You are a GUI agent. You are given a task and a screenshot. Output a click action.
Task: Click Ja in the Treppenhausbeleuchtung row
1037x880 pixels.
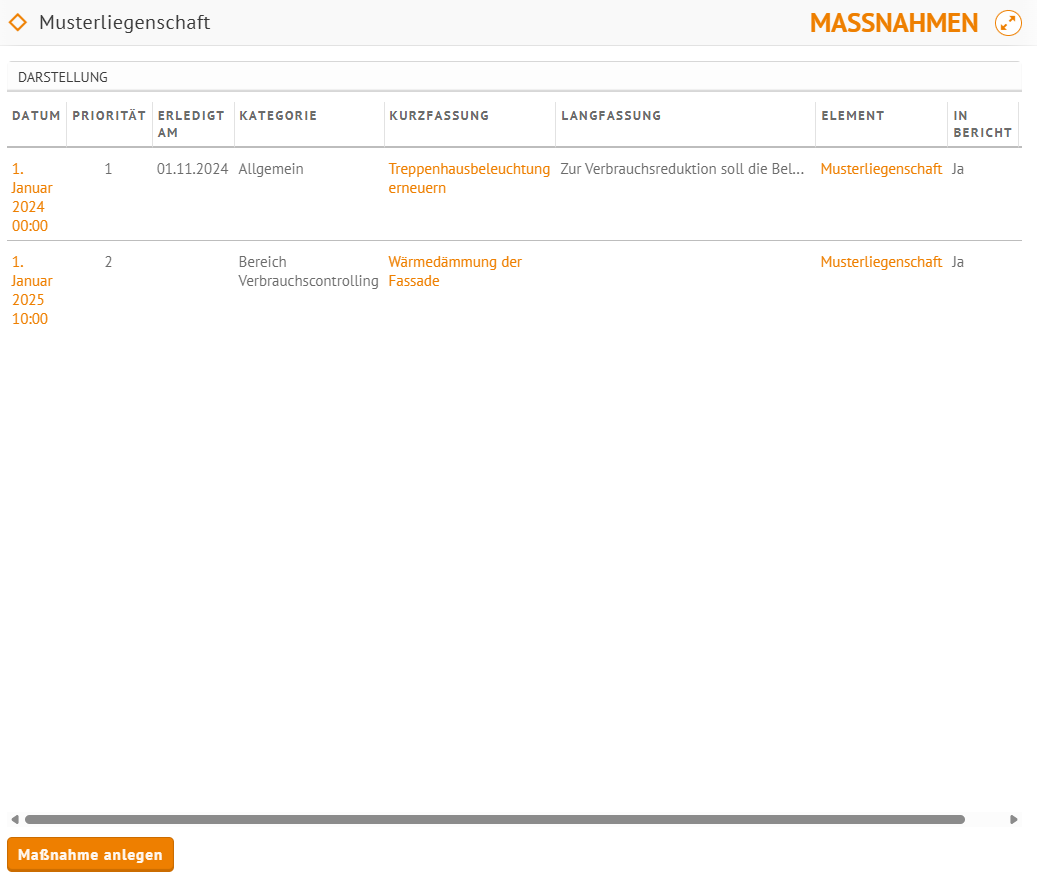coord(958,169)
